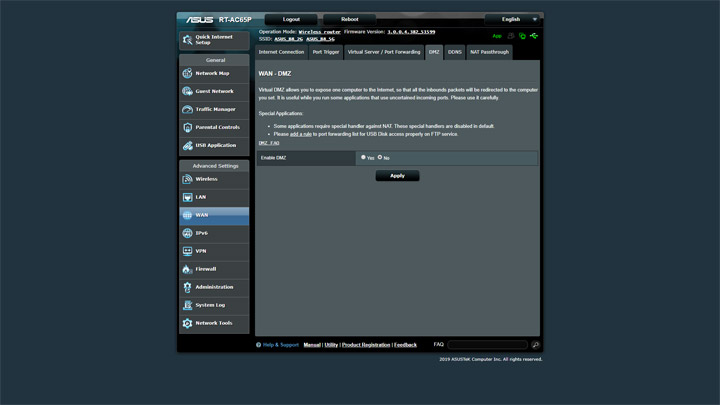Image resolution: width=720 pixels, height=405 pixels.
Task: Apply the DMZ settings
Action: [397, 176]
